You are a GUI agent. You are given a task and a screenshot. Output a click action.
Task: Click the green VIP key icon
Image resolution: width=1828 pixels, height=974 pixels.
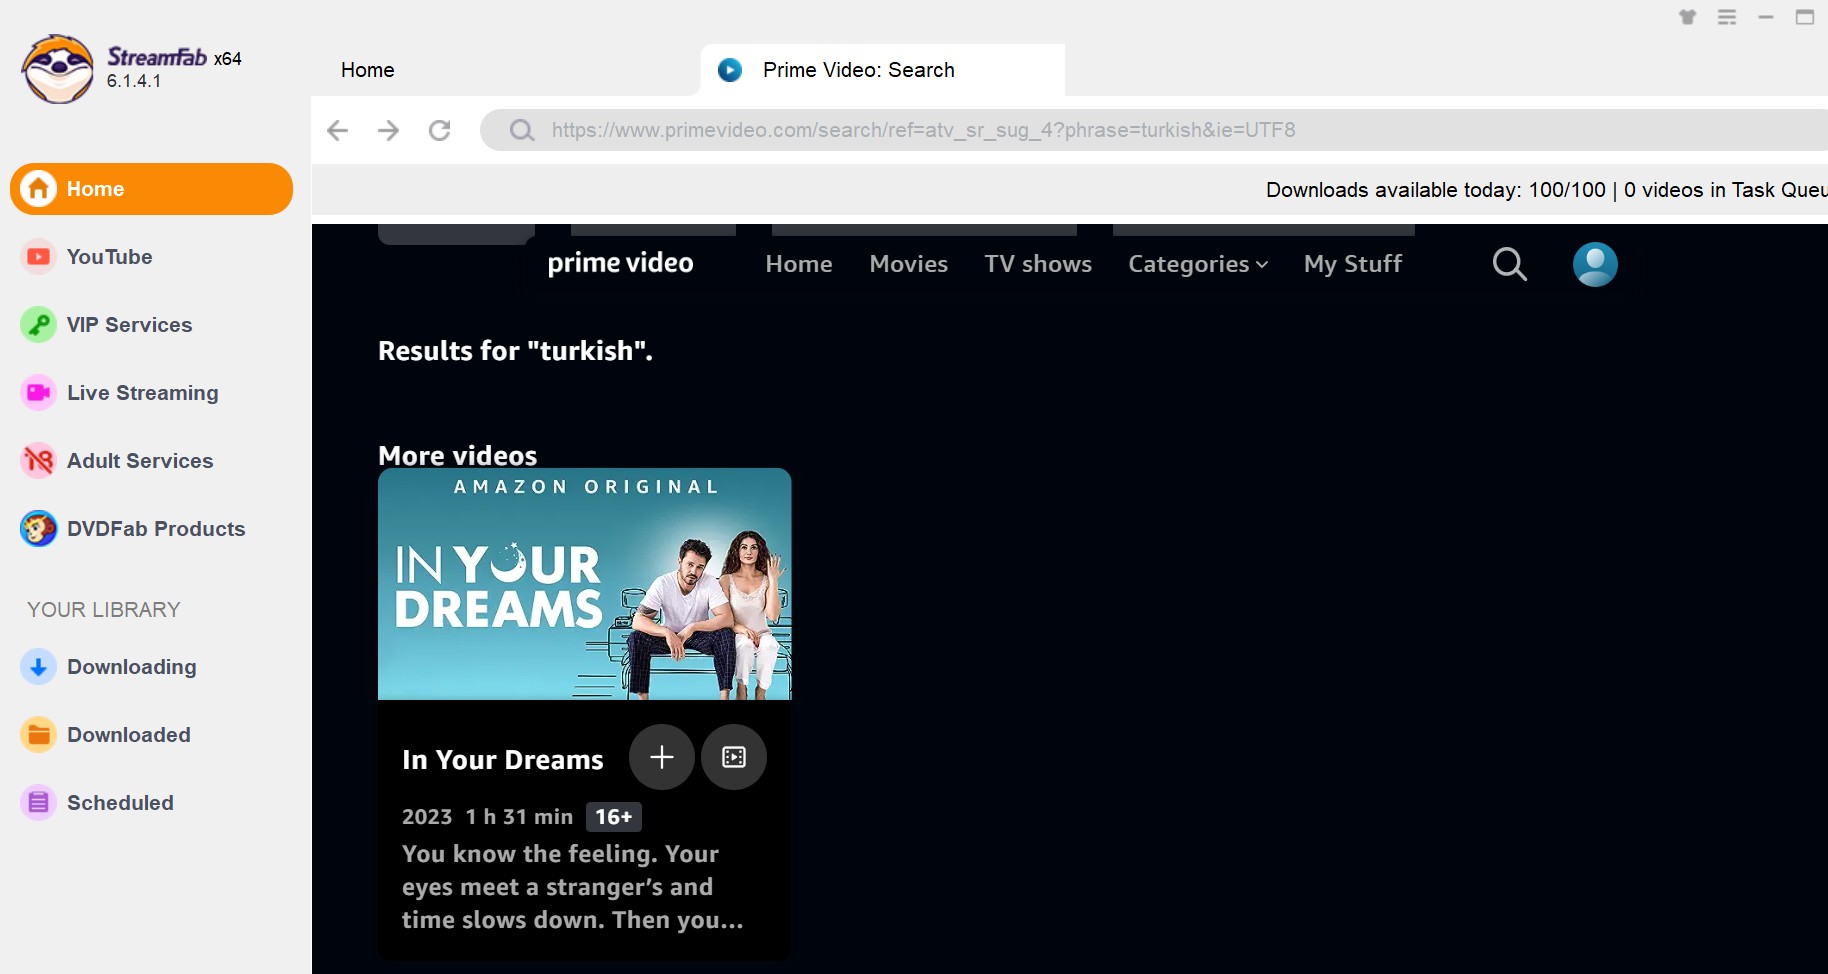[39, 325]
